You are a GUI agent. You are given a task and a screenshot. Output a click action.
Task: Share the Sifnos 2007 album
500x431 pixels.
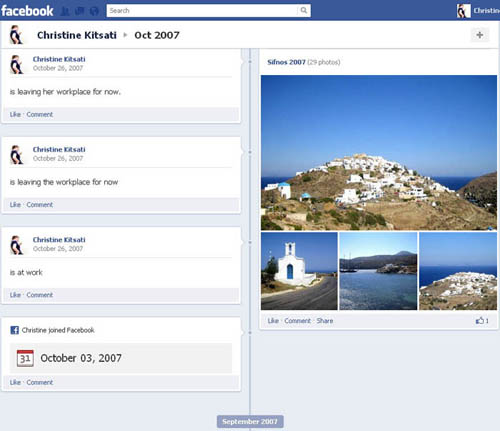pyautogui.click(x=325, y=321)
